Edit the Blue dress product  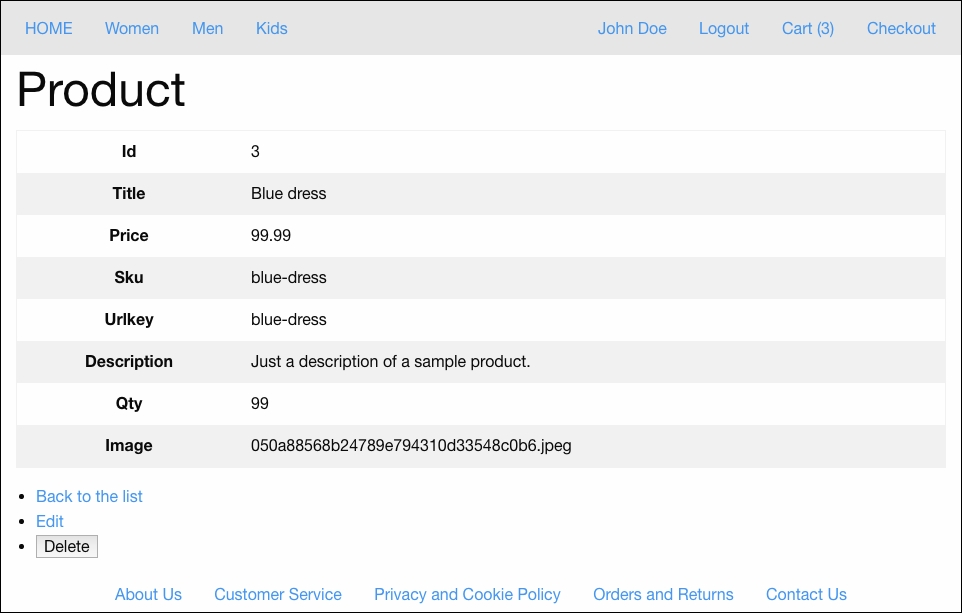click(x=49, y=521)
